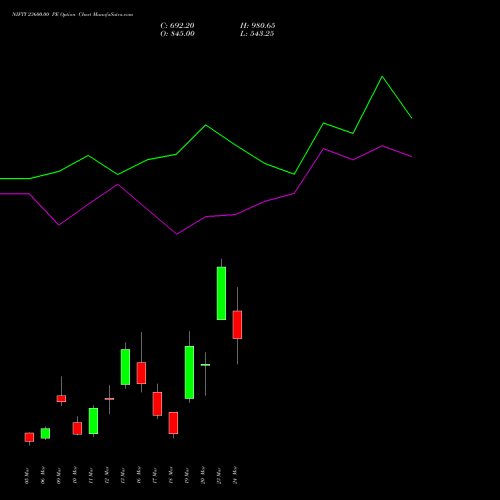Select the 09 Mar date label
Image resolution: width=500 pixels, height=500 pixels.
pos(59,476)
